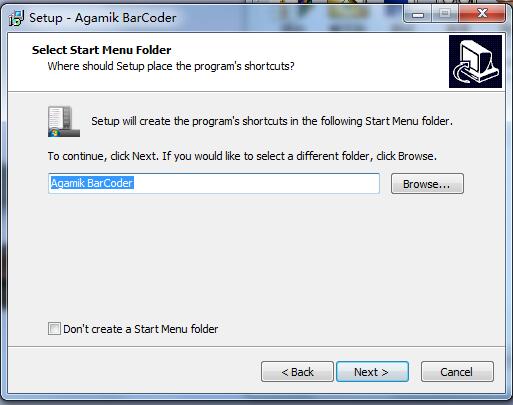Click the "Where should Setup place" subtitle
Image resolution: width=513 pixels, height=405 pixels.
[x=171, y=66]
